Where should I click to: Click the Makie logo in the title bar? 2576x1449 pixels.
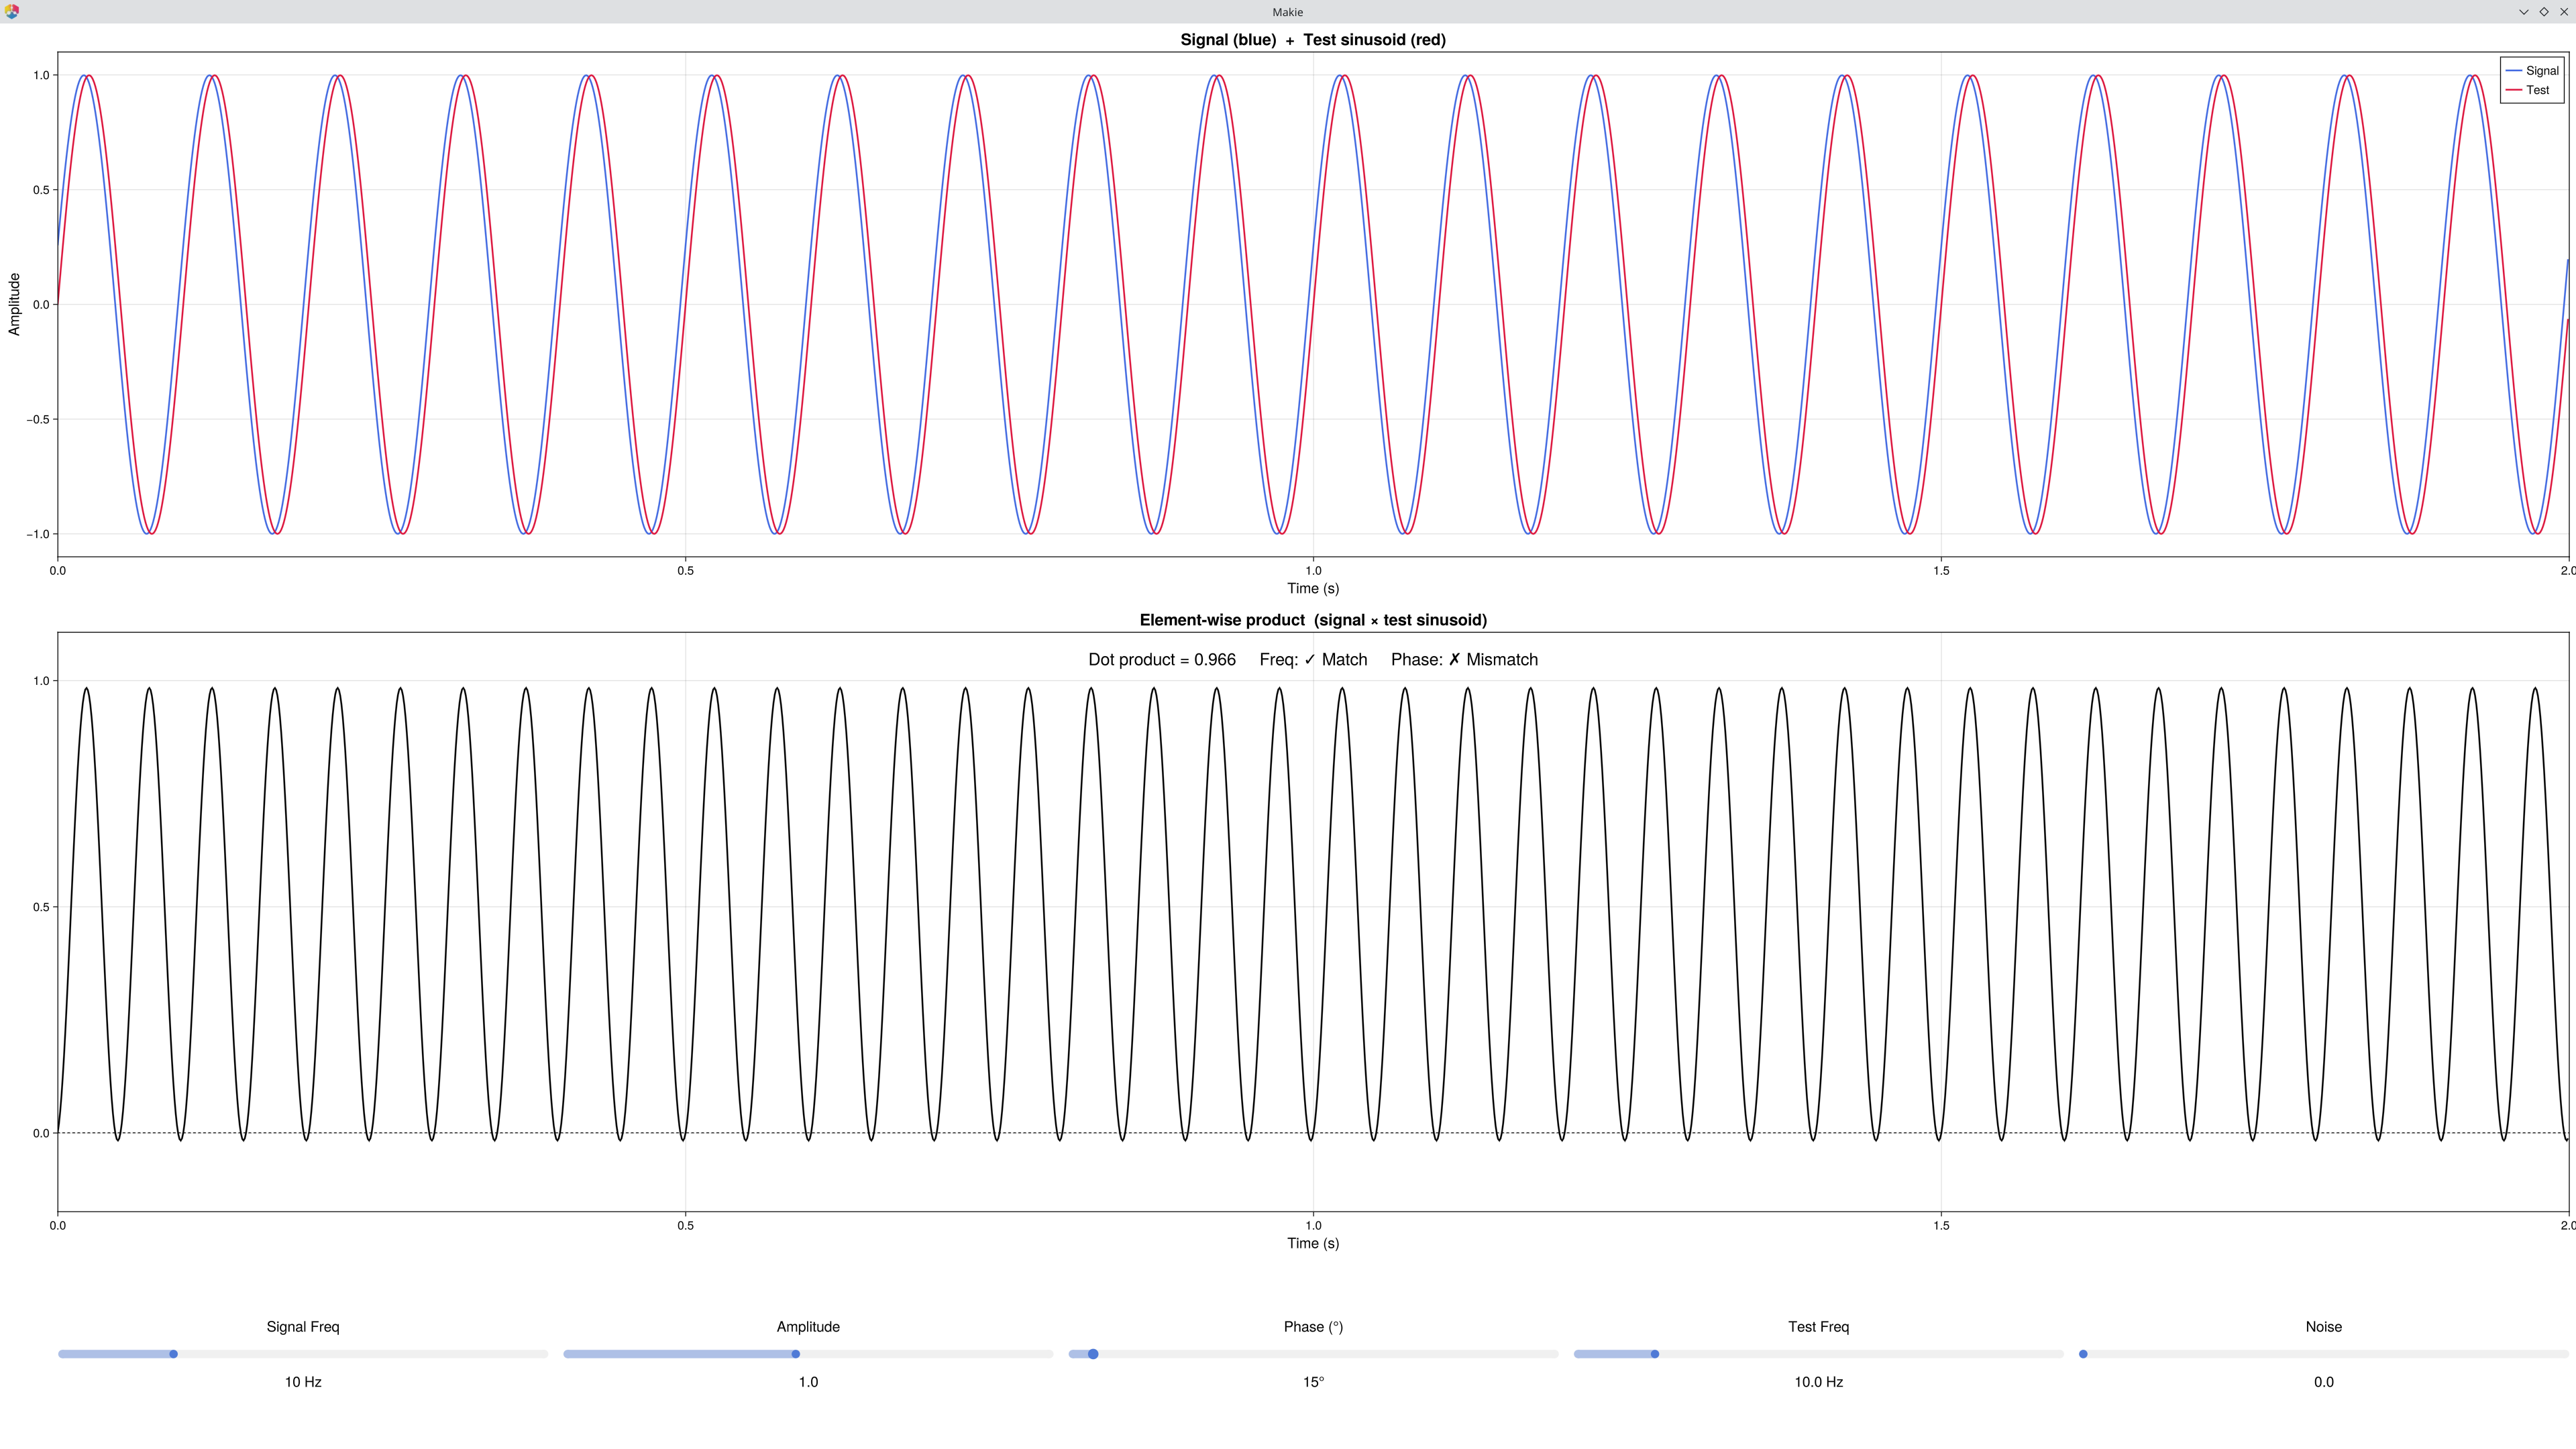click(12, 12)
